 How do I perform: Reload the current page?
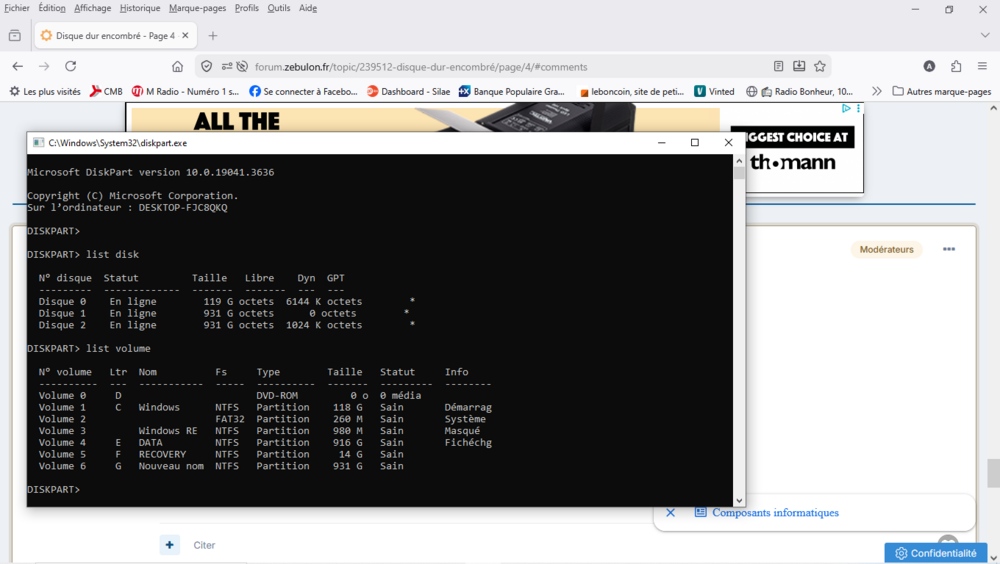[x=71, y=66]
